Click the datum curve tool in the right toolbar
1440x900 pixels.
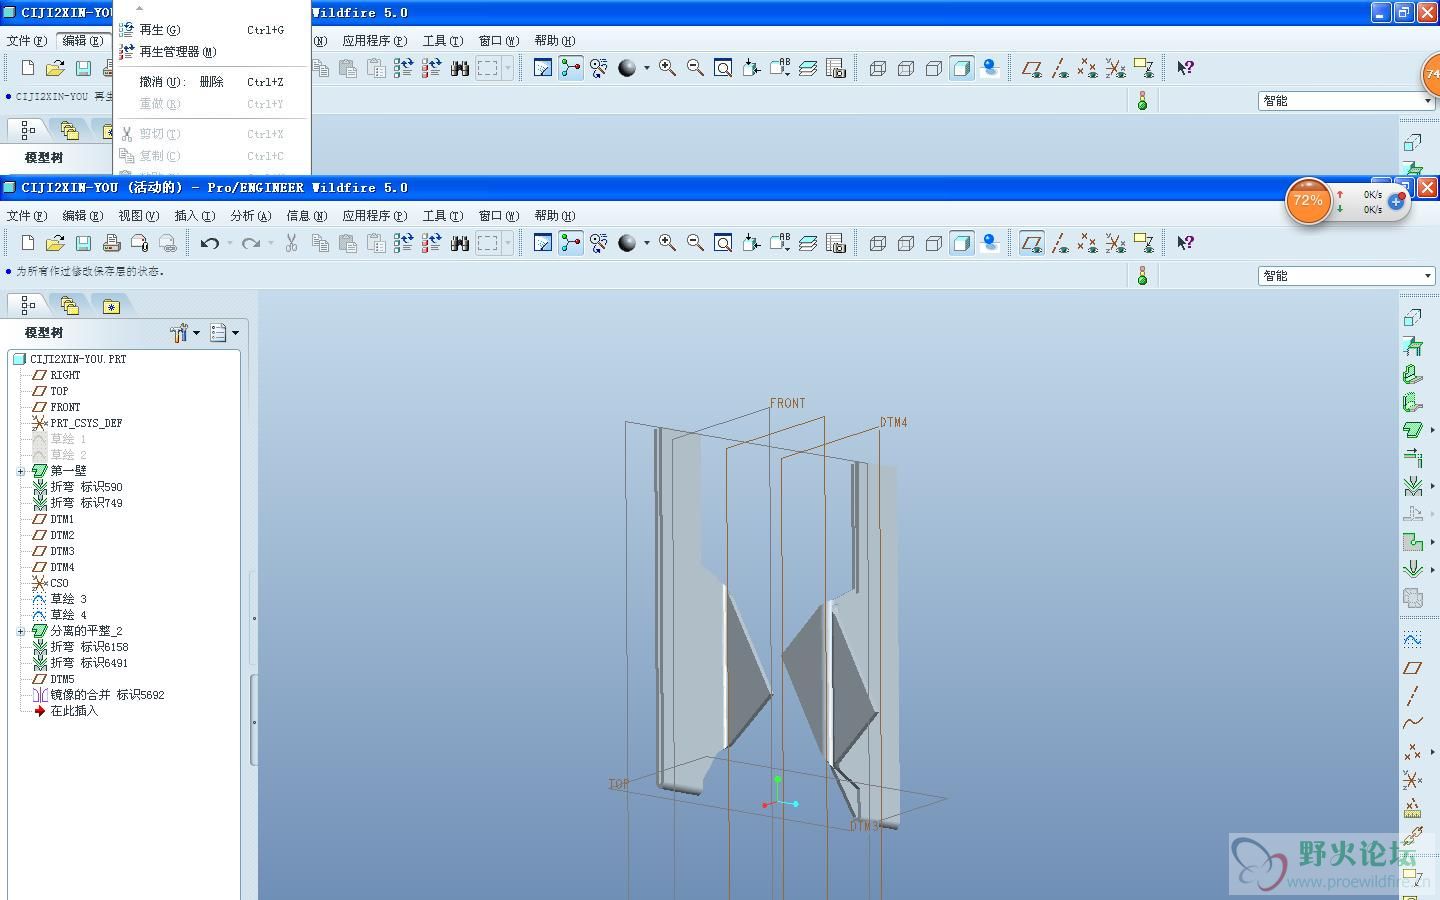click(1412, 723)
